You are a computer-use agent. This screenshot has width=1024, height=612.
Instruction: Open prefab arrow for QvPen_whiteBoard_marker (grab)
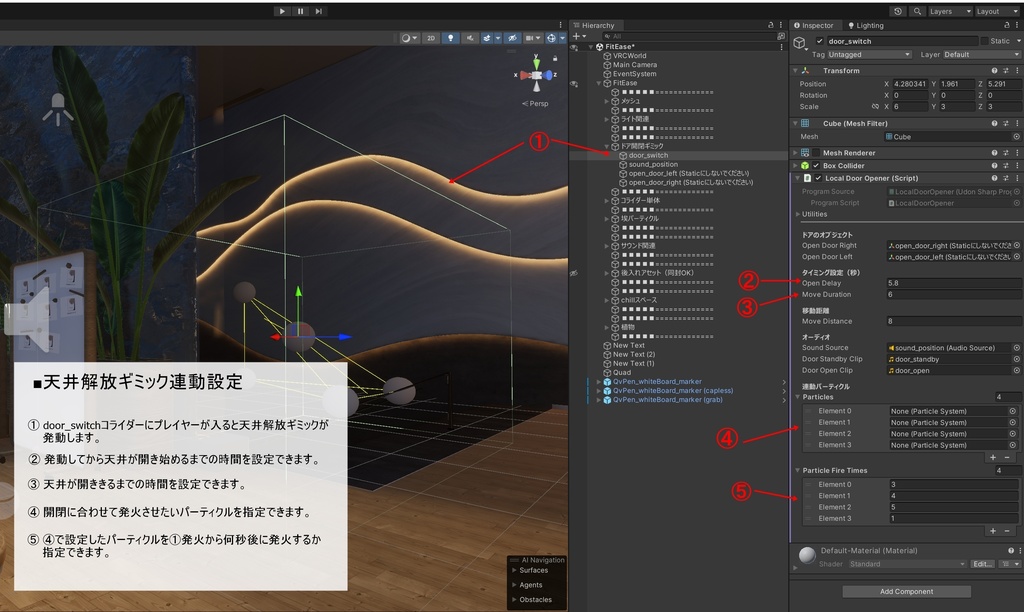pos(784,400)
